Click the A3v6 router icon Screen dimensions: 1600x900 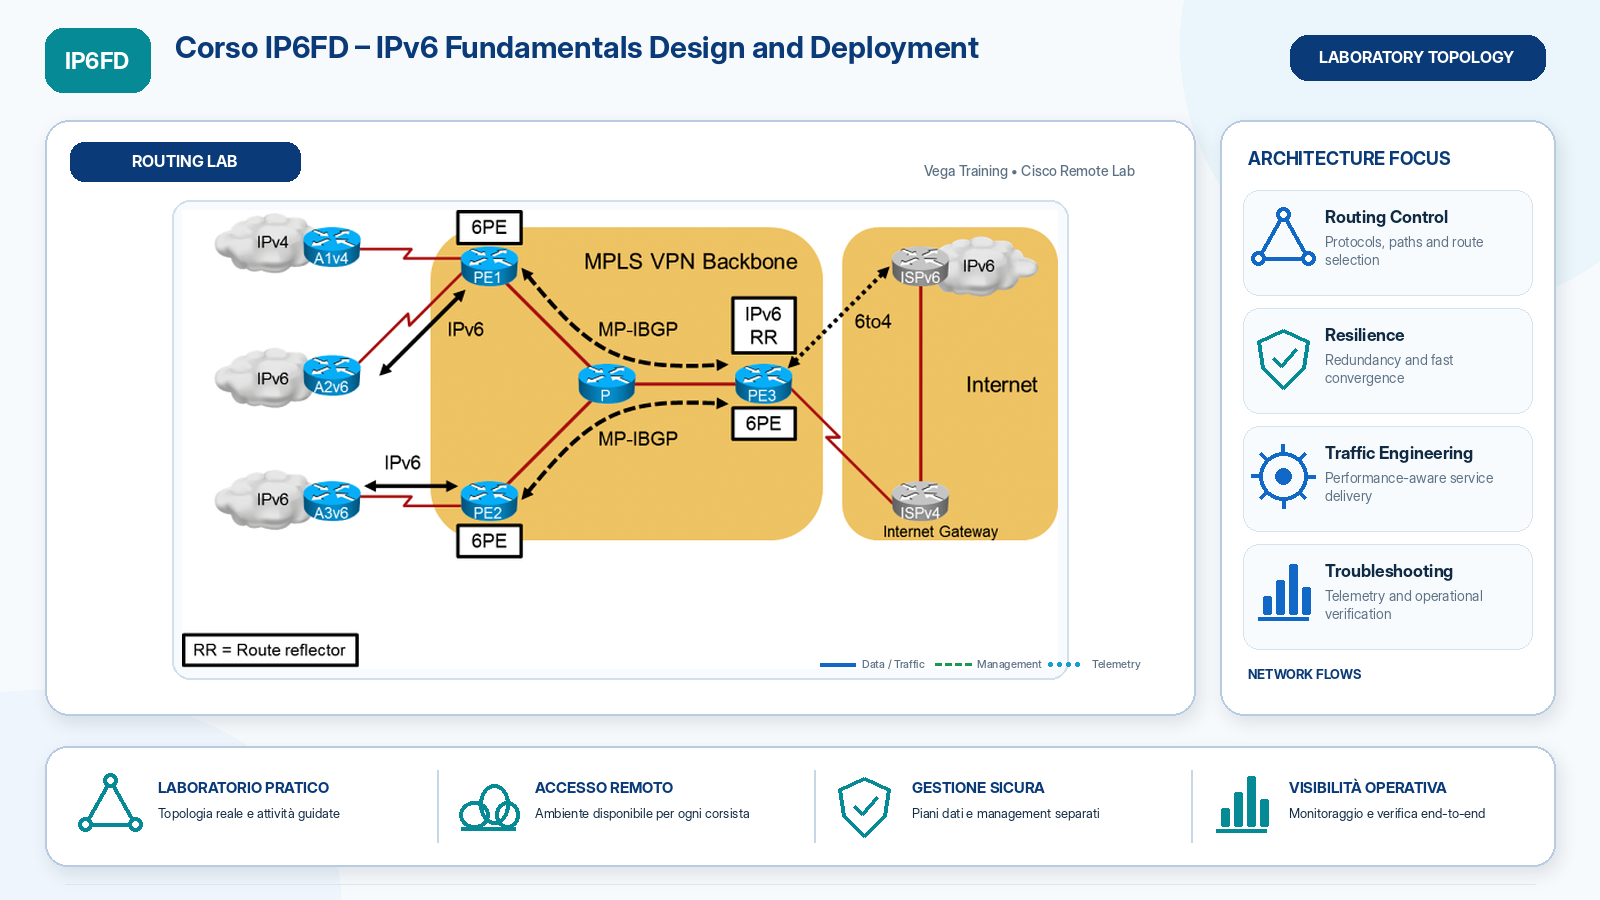point(332,501)
